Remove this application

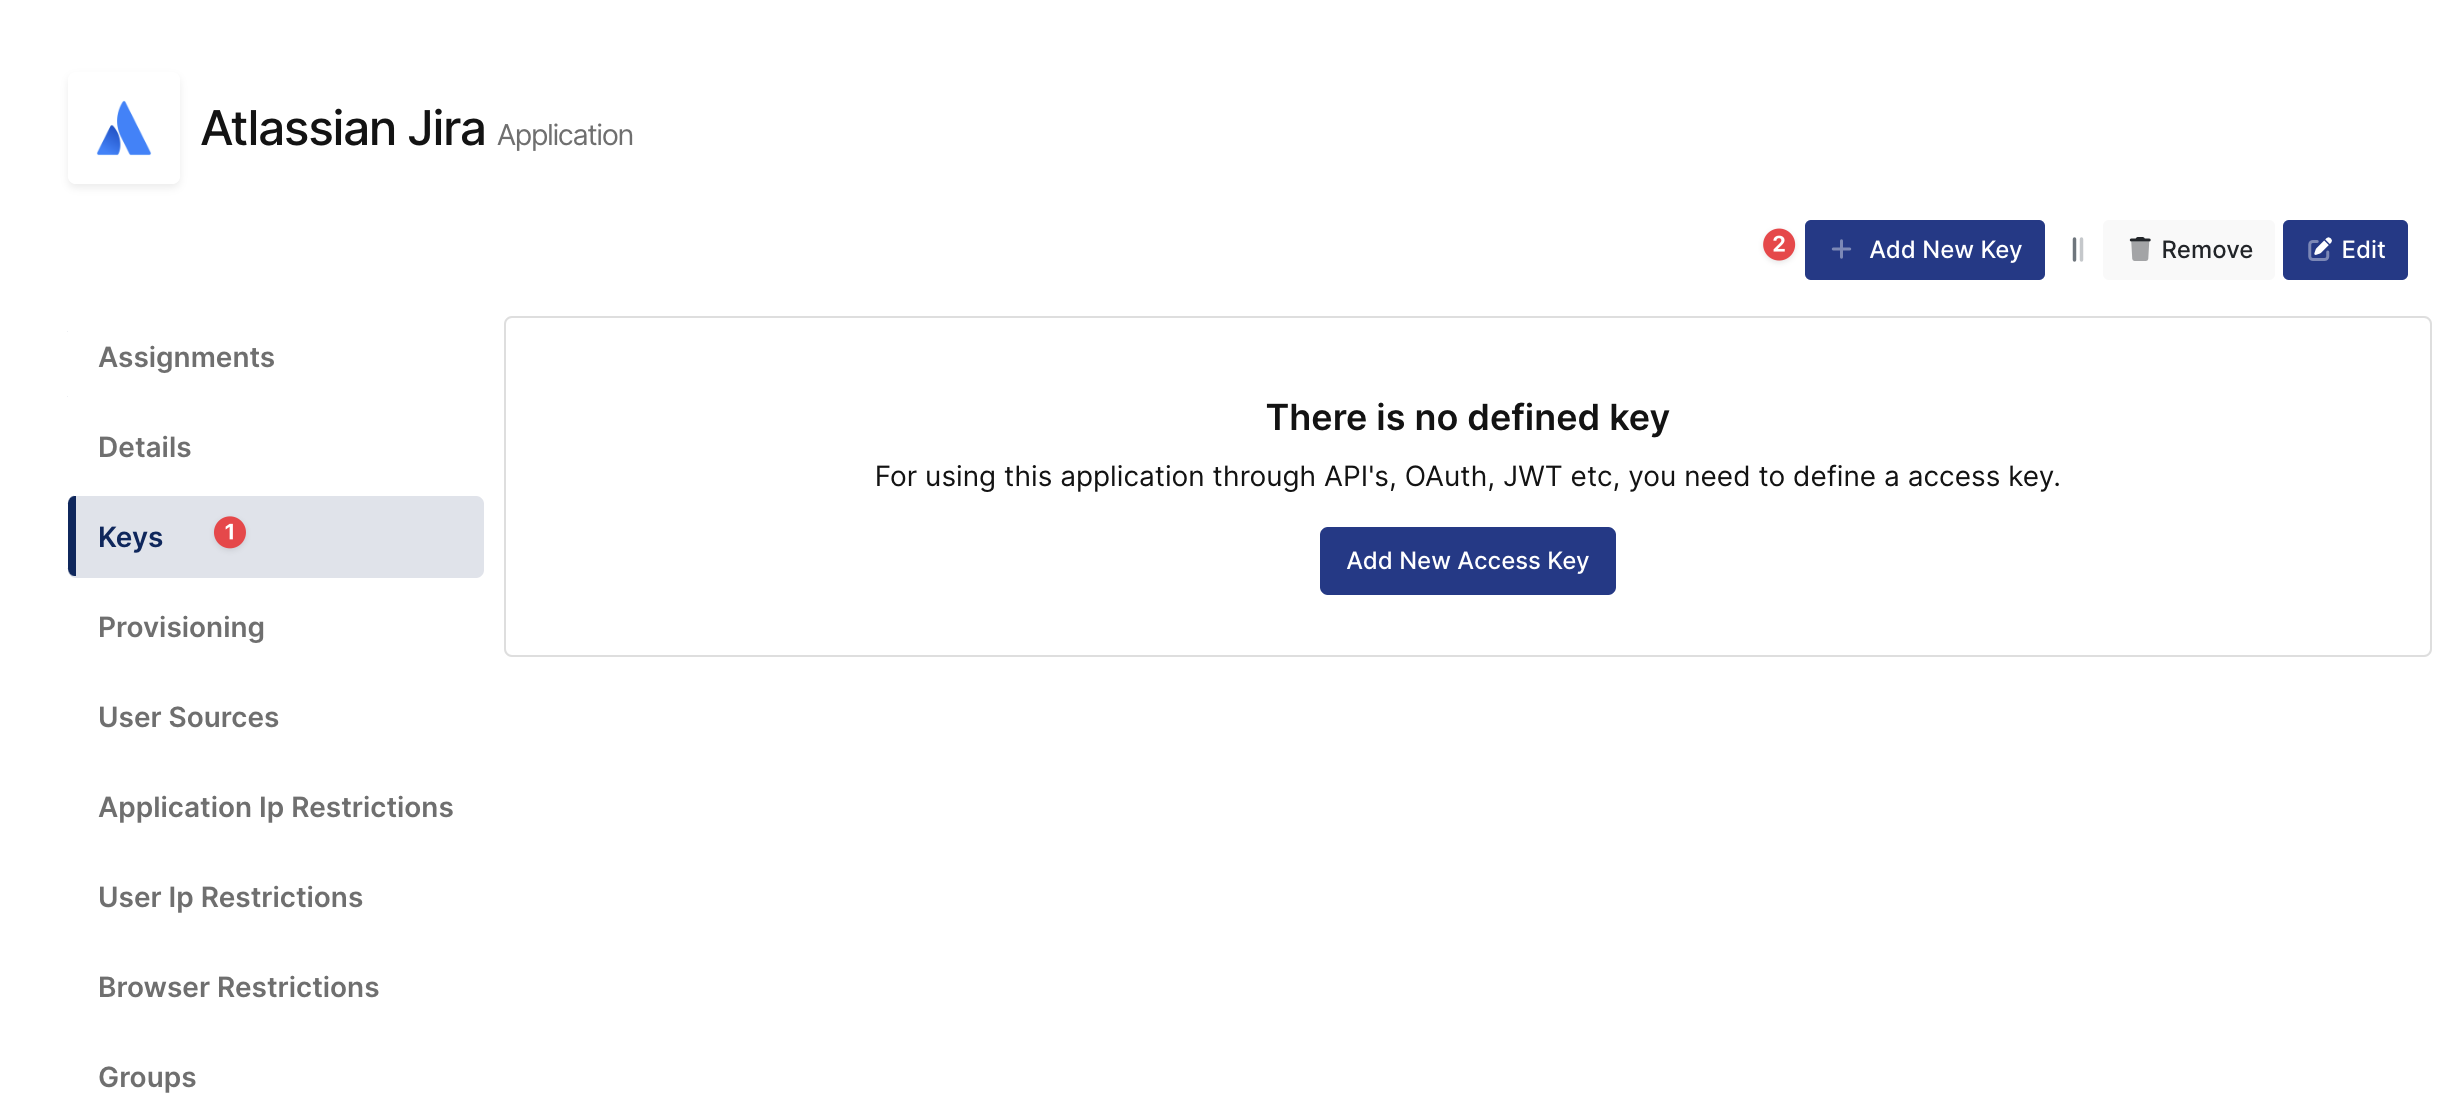[2189, 250]
